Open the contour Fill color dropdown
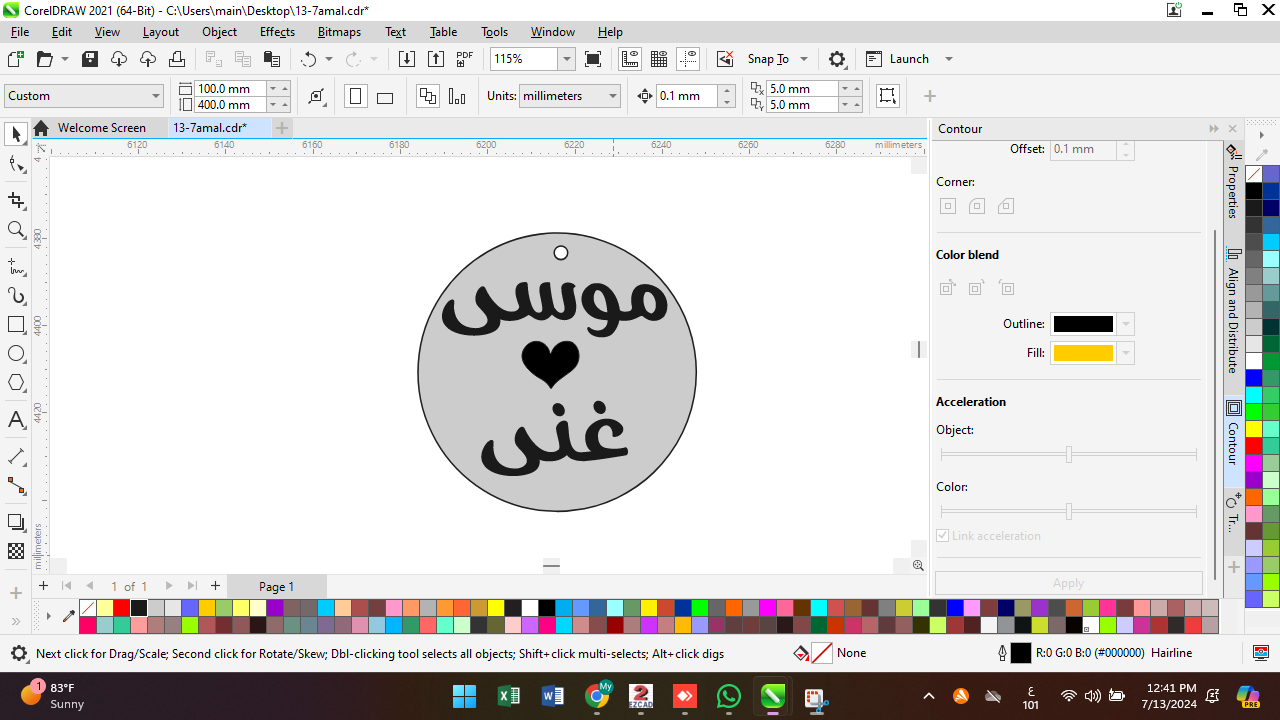 coord(1127,353)
